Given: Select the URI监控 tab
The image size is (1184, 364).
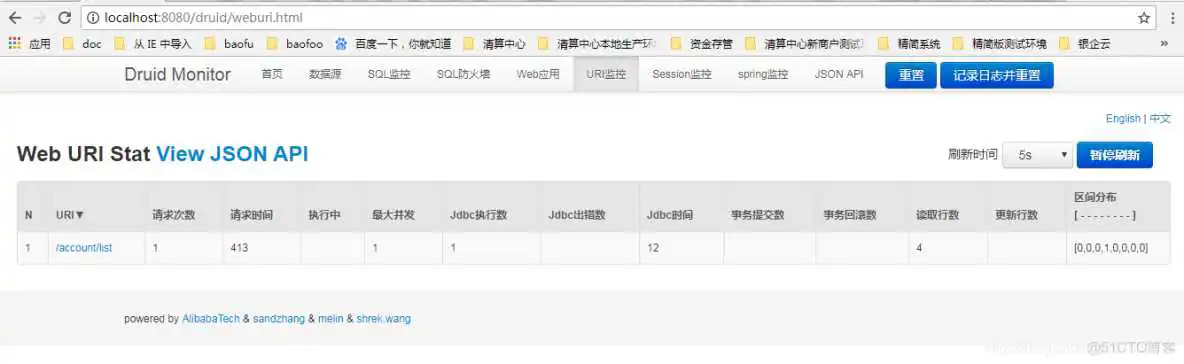Looking at the screenshot, I should point(606,75).
